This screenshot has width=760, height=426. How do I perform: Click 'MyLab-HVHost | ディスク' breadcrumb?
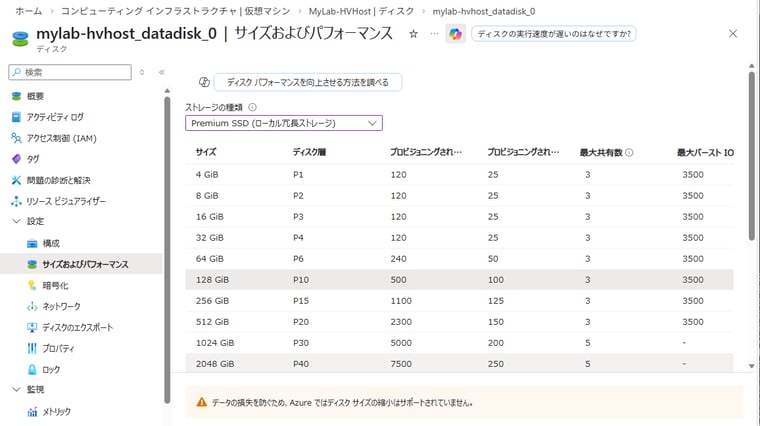(x=361, y=11)
